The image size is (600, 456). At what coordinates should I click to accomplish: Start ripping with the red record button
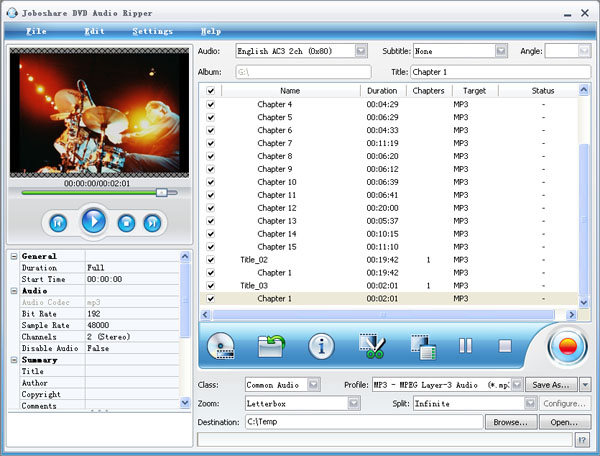567,347
